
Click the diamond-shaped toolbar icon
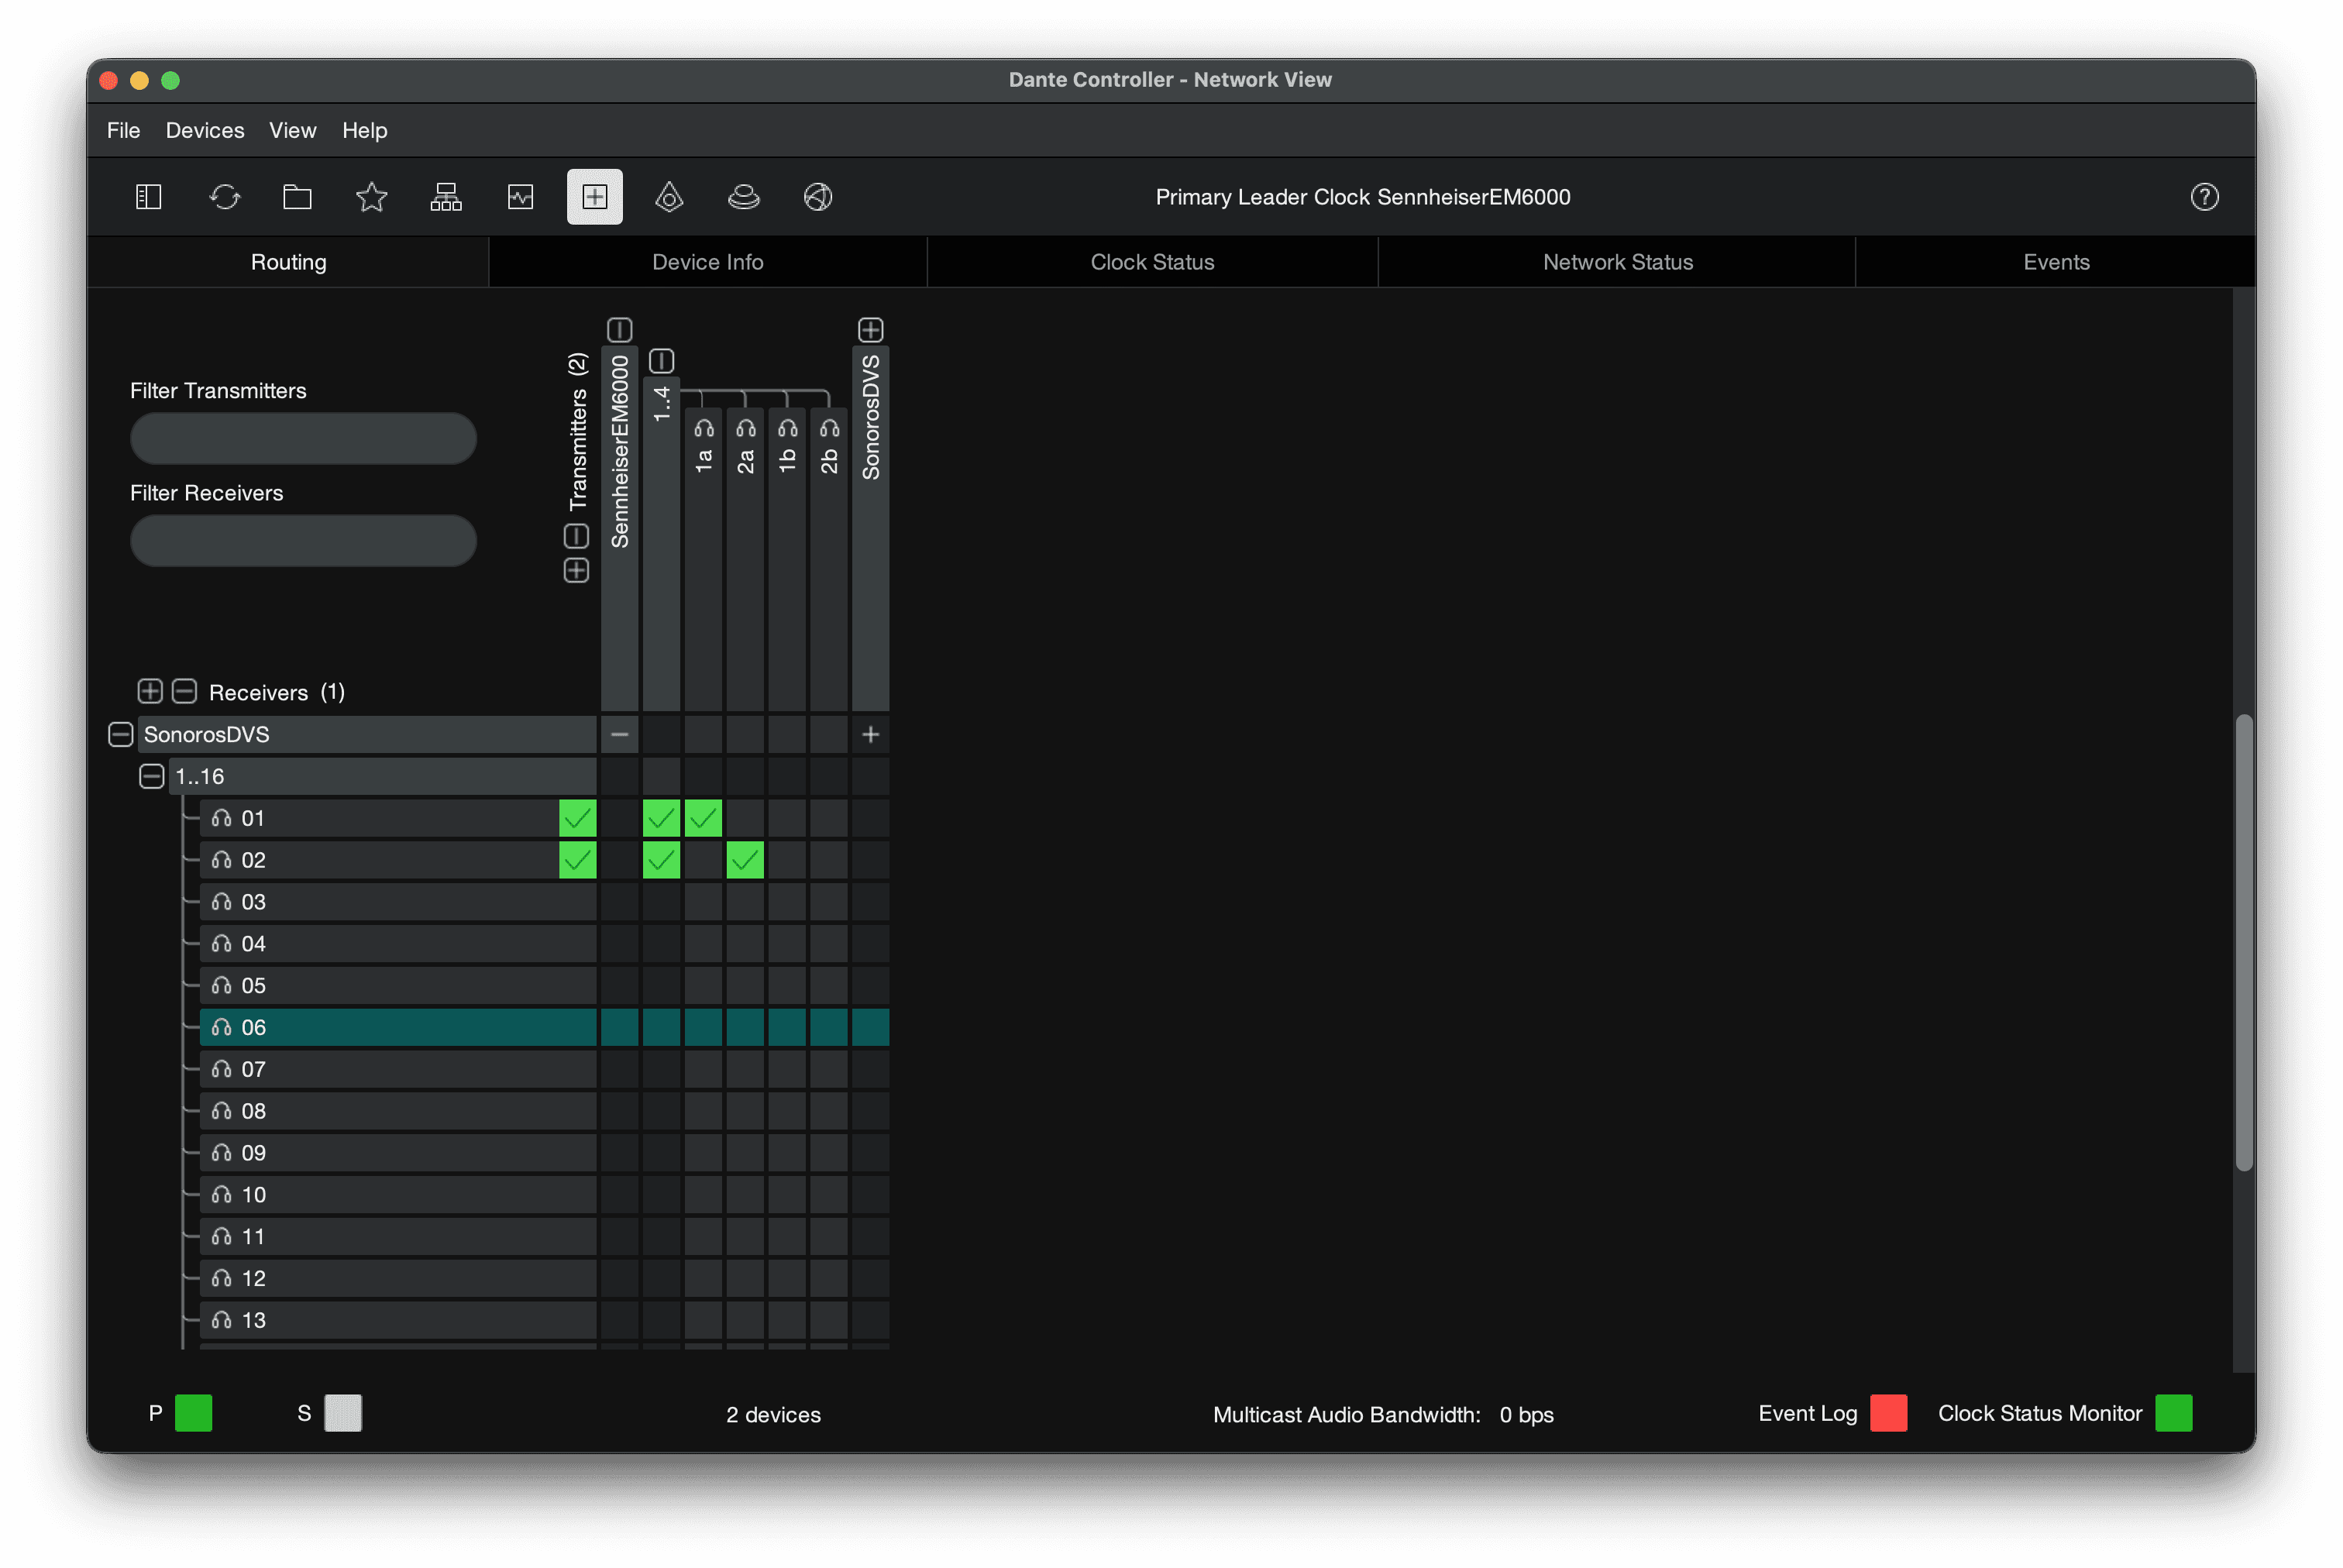669,197
